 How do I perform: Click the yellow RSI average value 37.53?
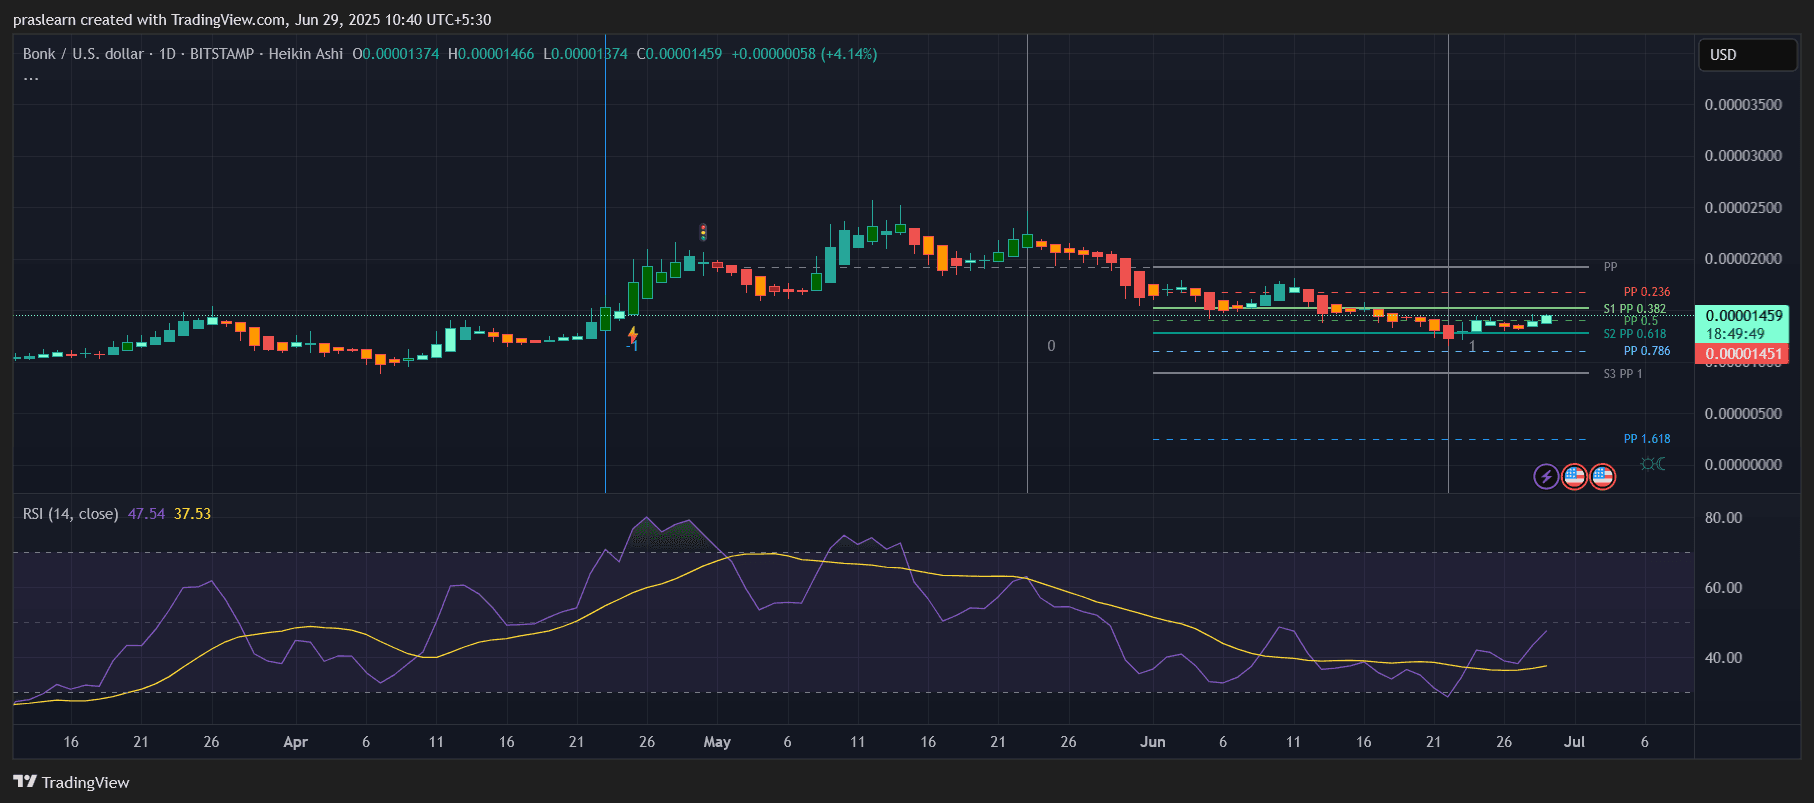[x=192, y=514]
